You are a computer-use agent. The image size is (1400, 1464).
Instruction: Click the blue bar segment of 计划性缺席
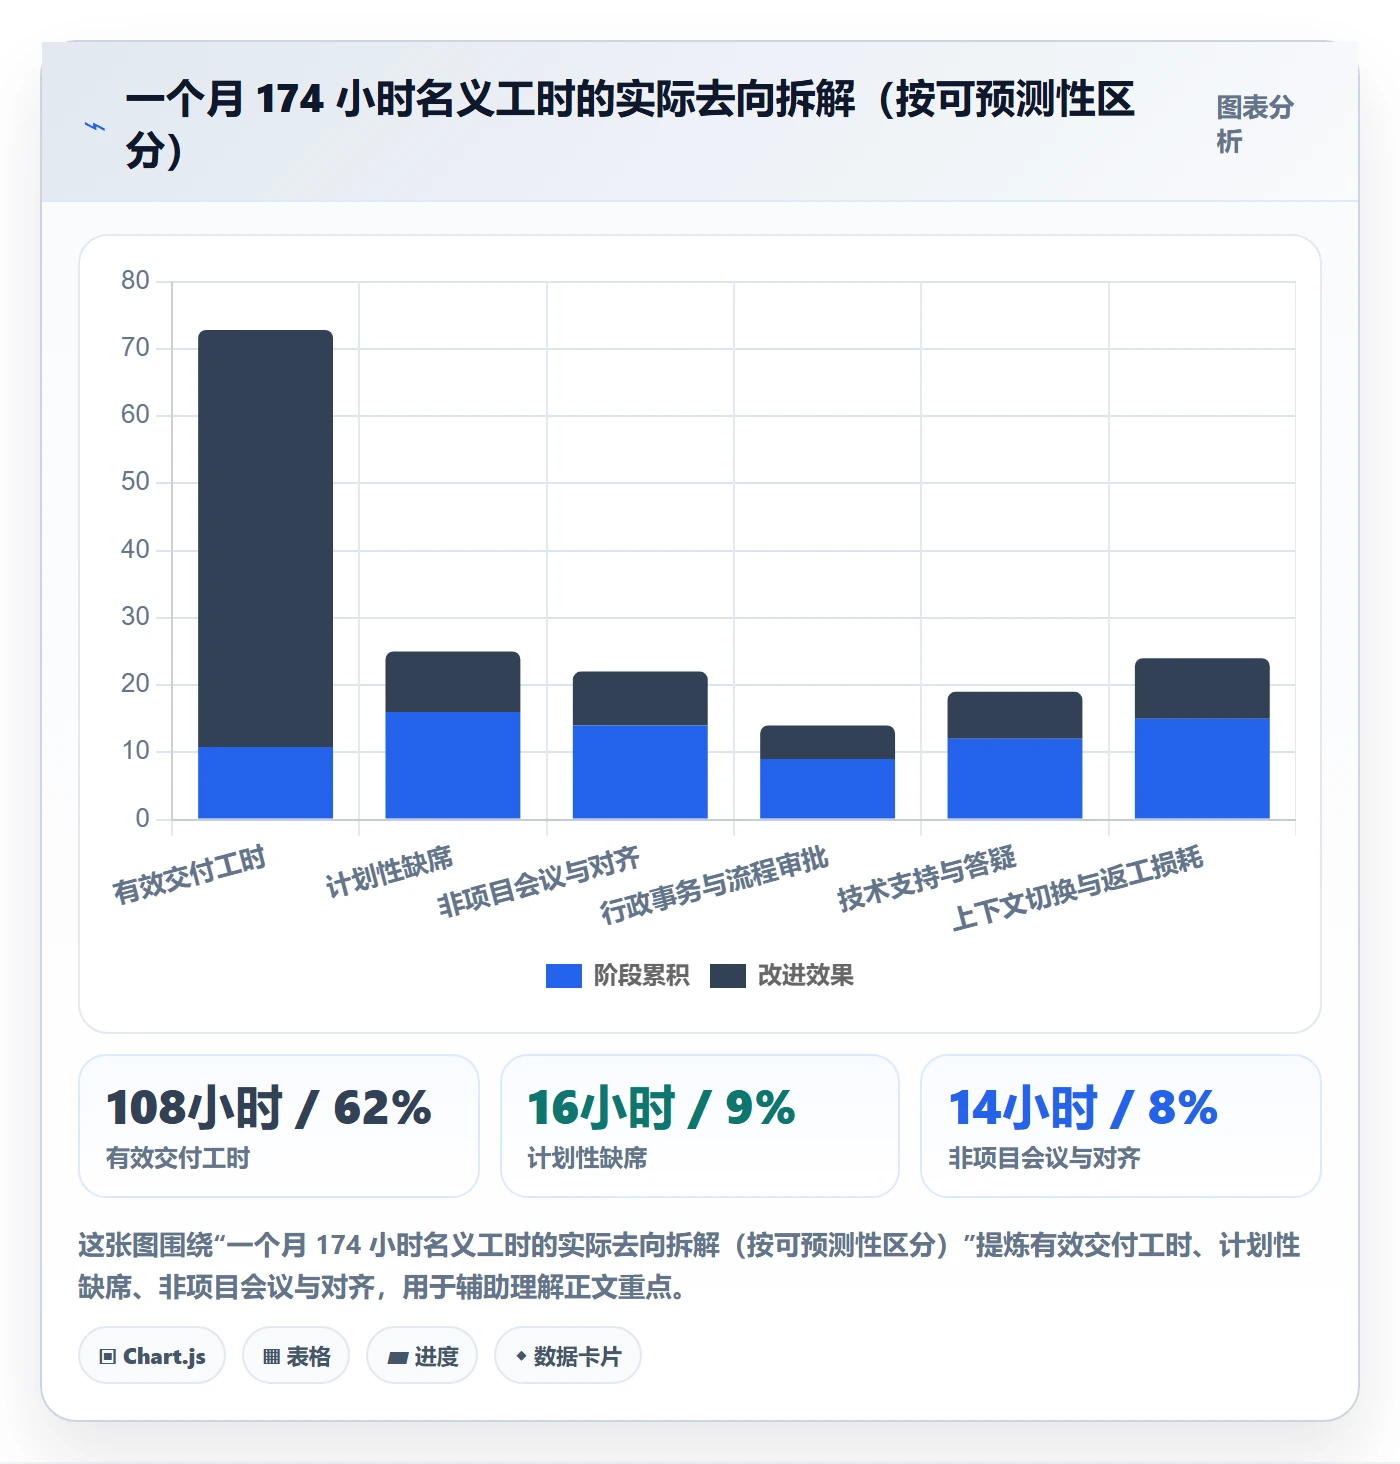453,765
